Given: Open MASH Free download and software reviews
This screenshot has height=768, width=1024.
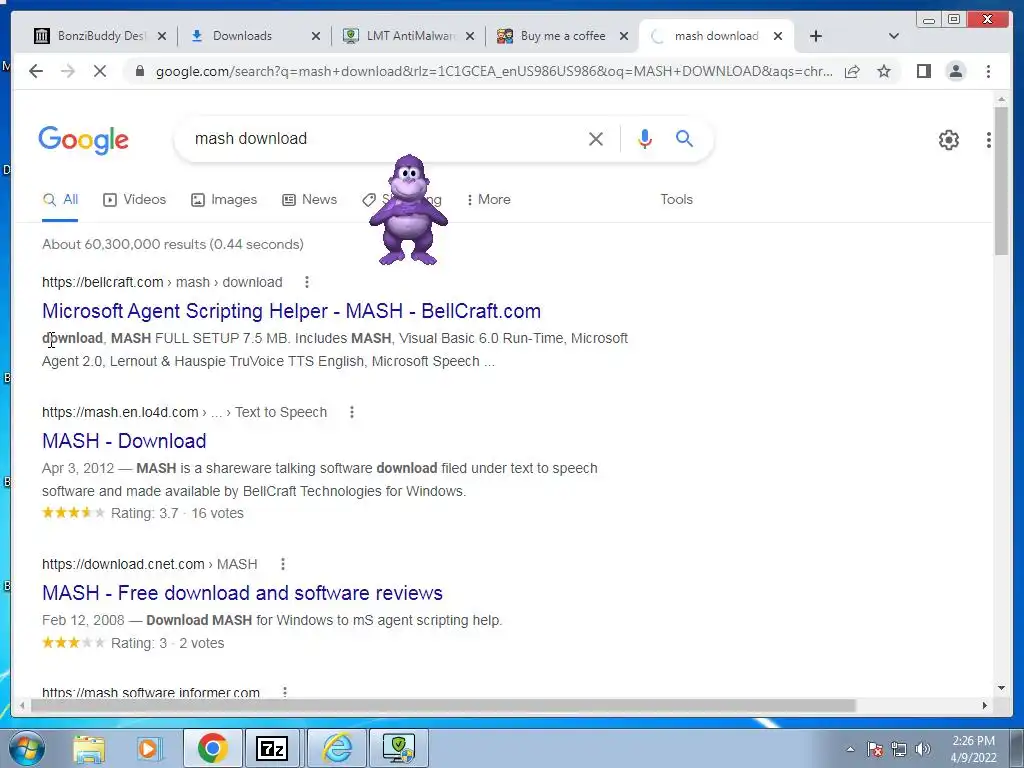Looking at the screenshot, I should point(242,593).
